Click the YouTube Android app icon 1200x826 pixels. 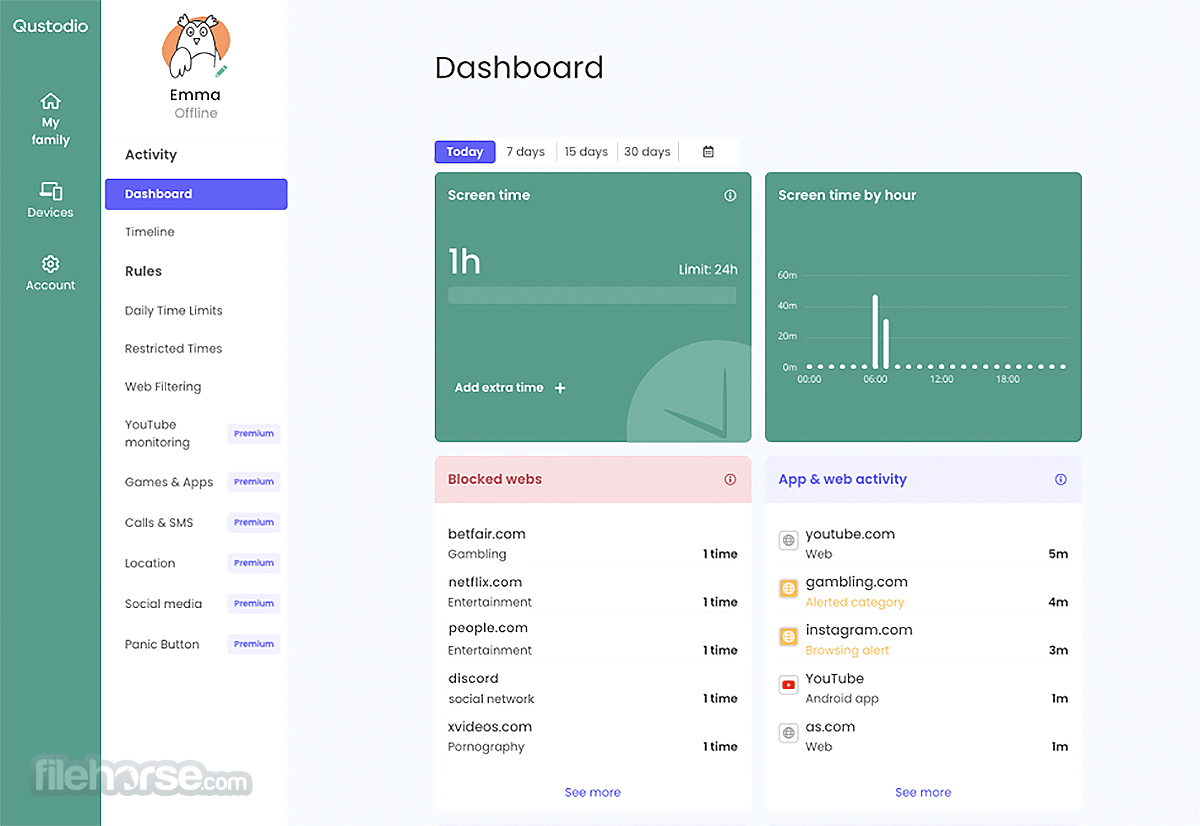click(788, 685)
